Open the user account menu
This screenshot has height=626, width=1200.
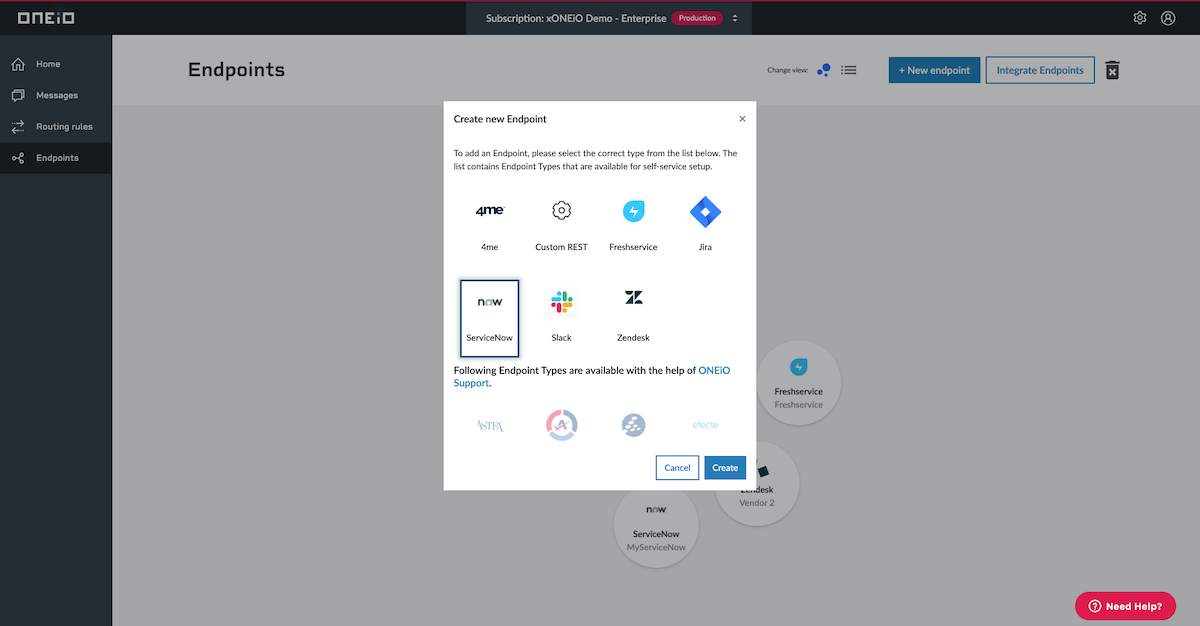[x=1168, y=18]
